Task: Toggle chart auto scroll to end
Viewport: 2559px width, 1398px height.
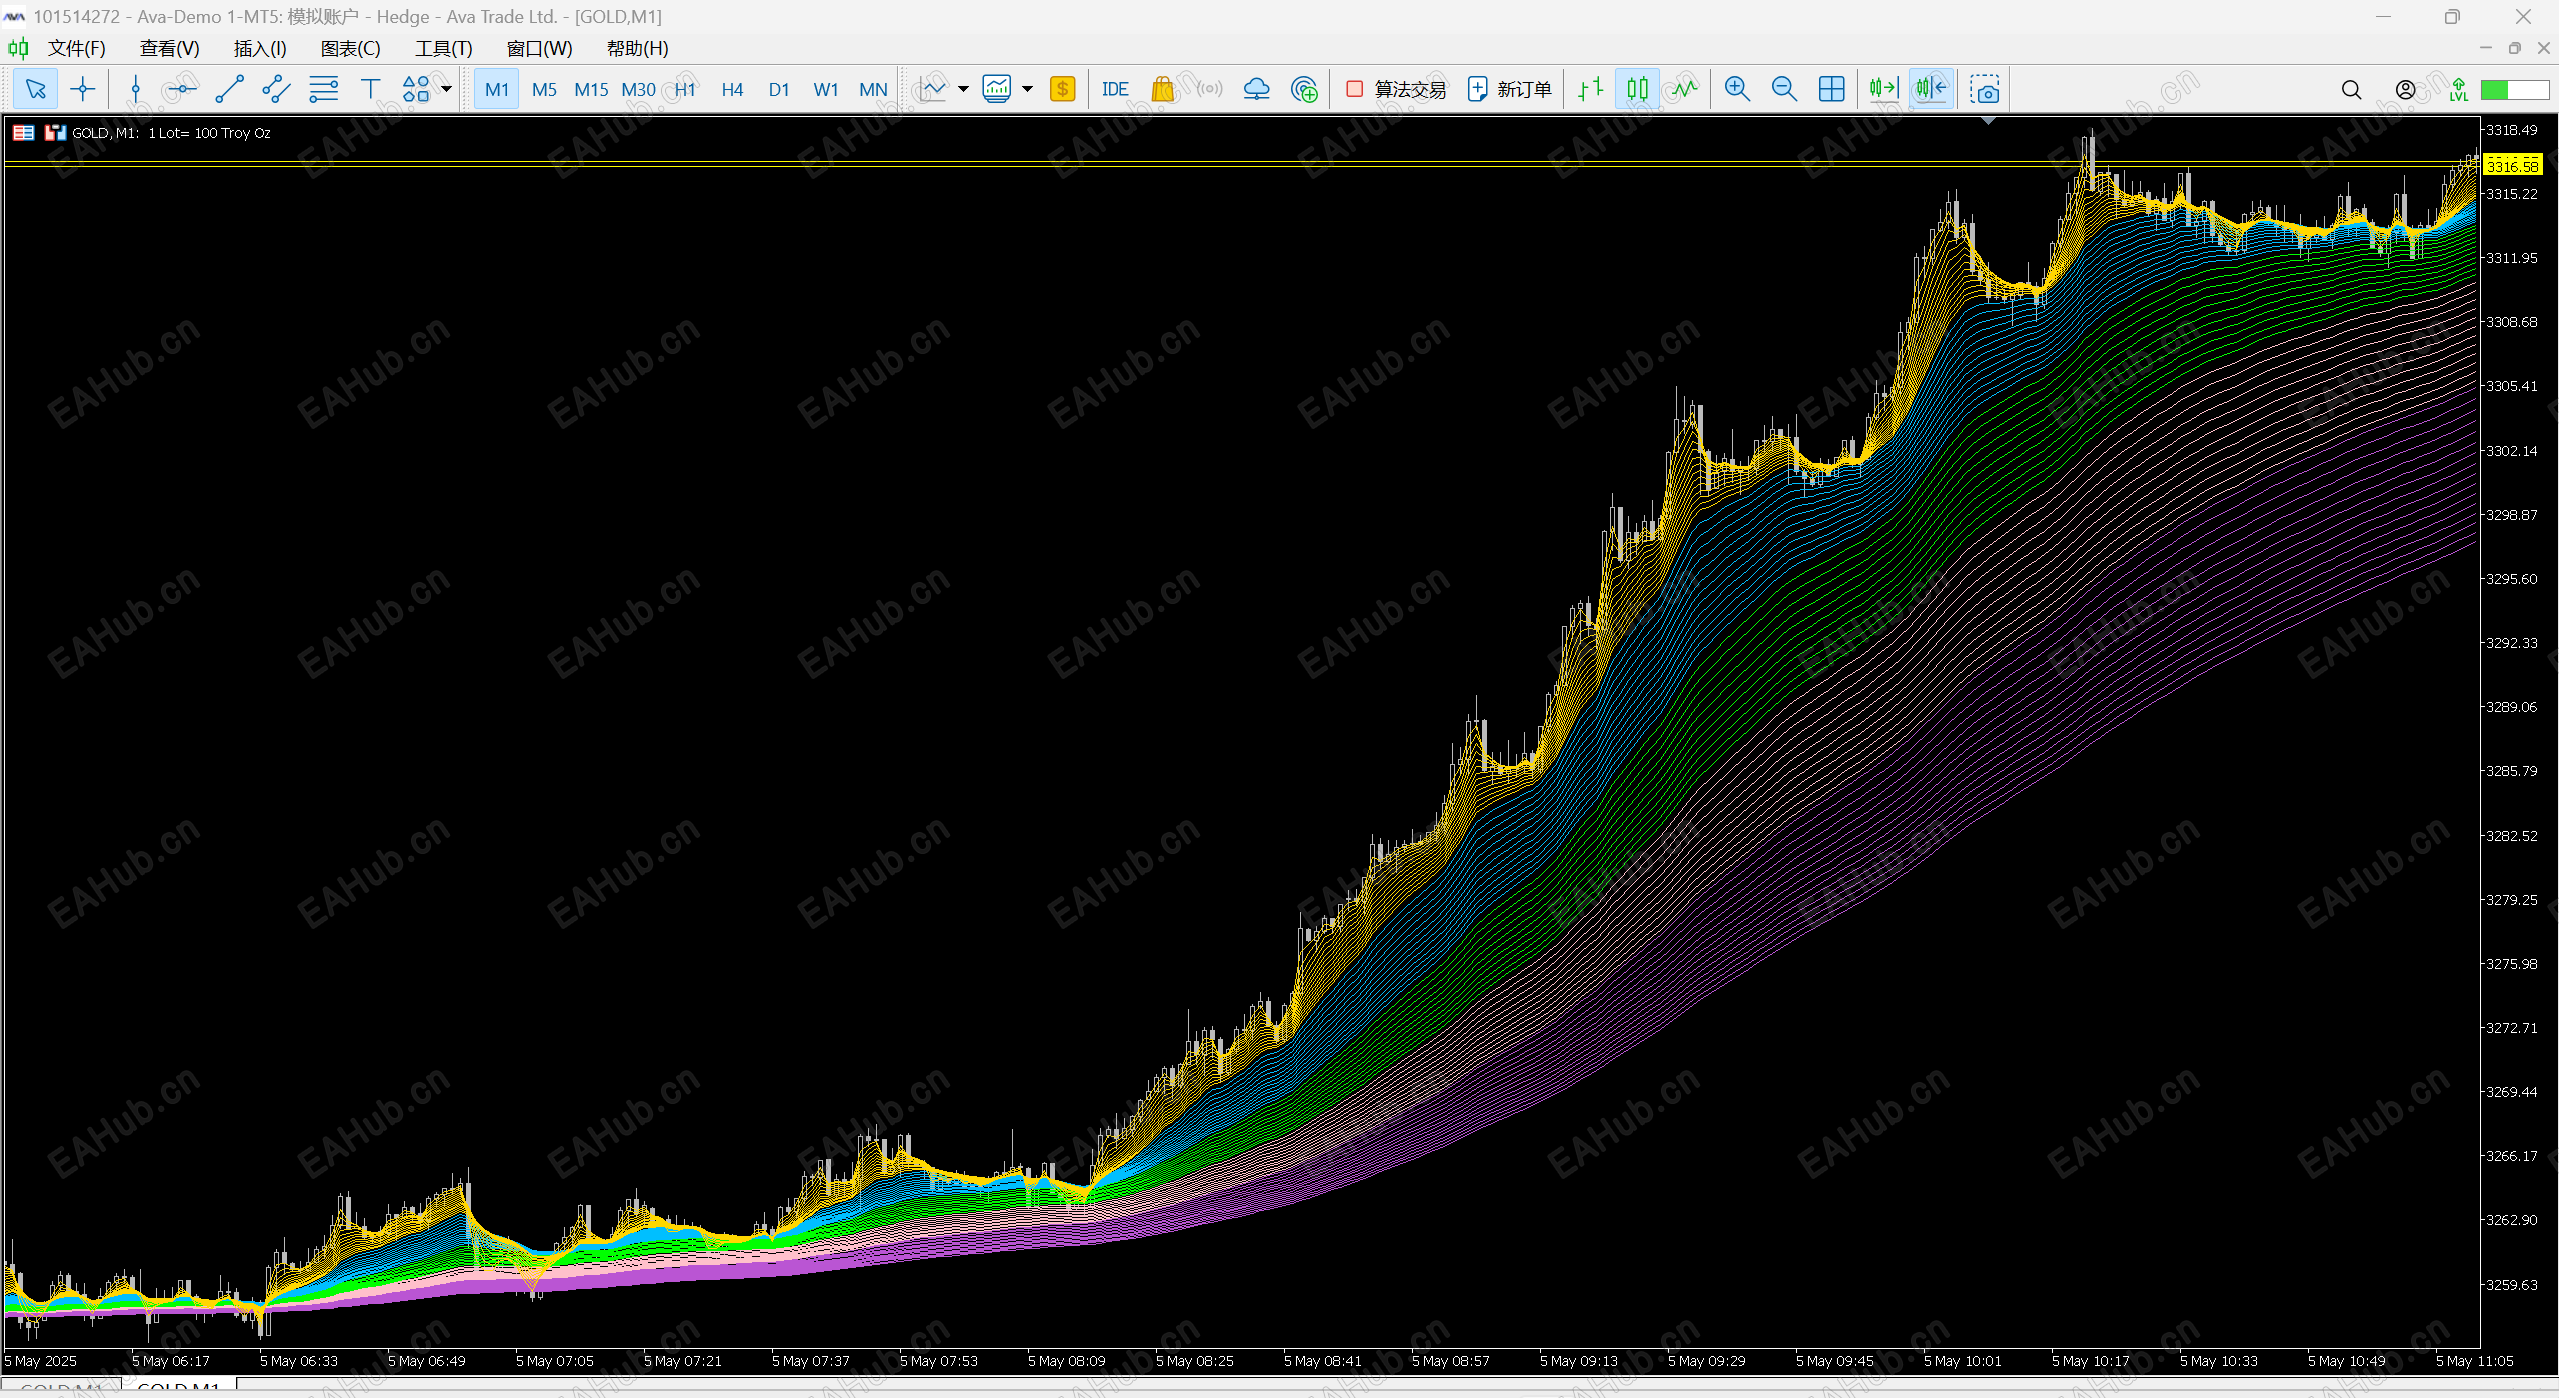Action: [1883, 89]
